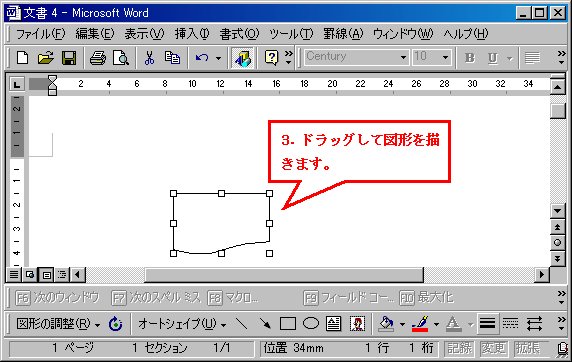Image resolution: width=572 pixels, height=362 pixels.
Task: Open the 挿入 menu
Action: click(x=192, y=34)
